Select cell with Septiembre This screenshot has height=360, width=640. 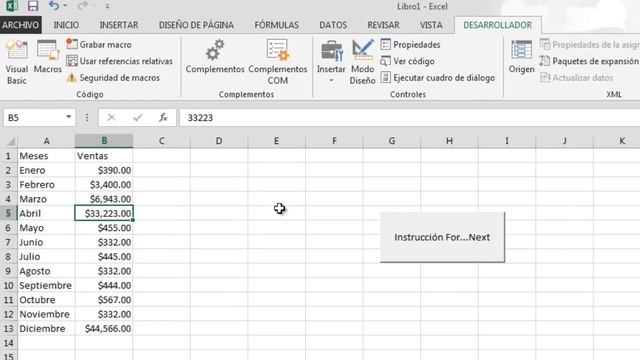coord(46,285)
